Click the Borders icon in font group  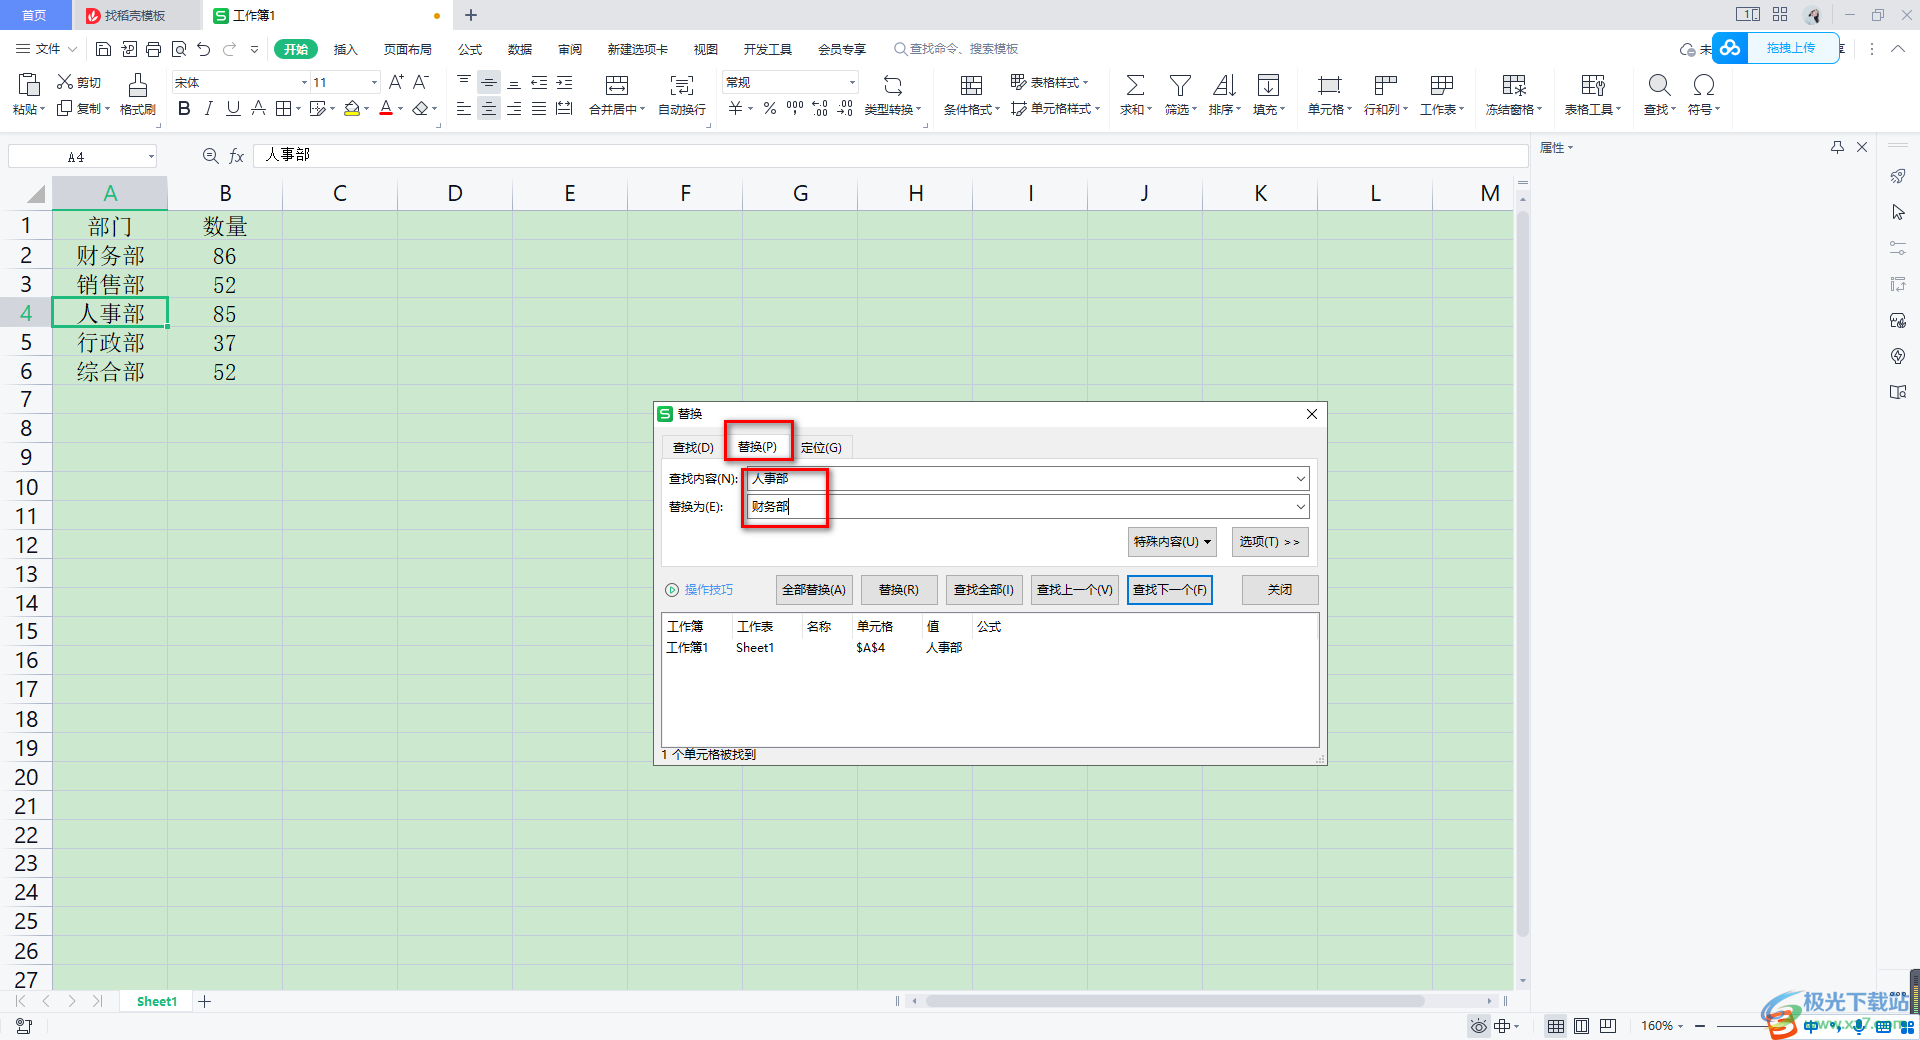coord(284,108)
